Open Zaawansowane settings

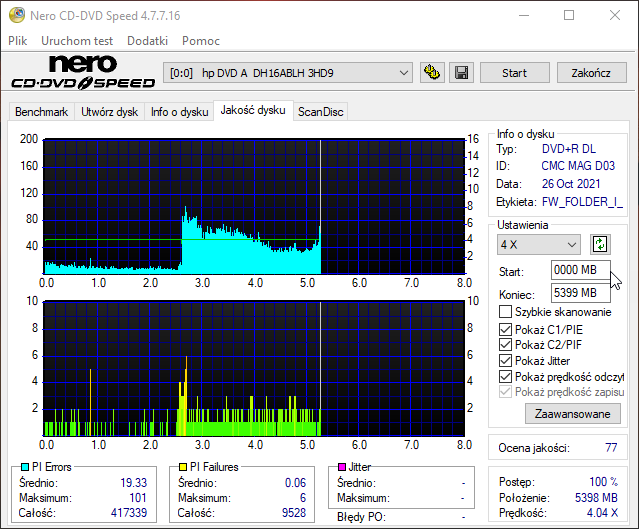click(573, 414)
